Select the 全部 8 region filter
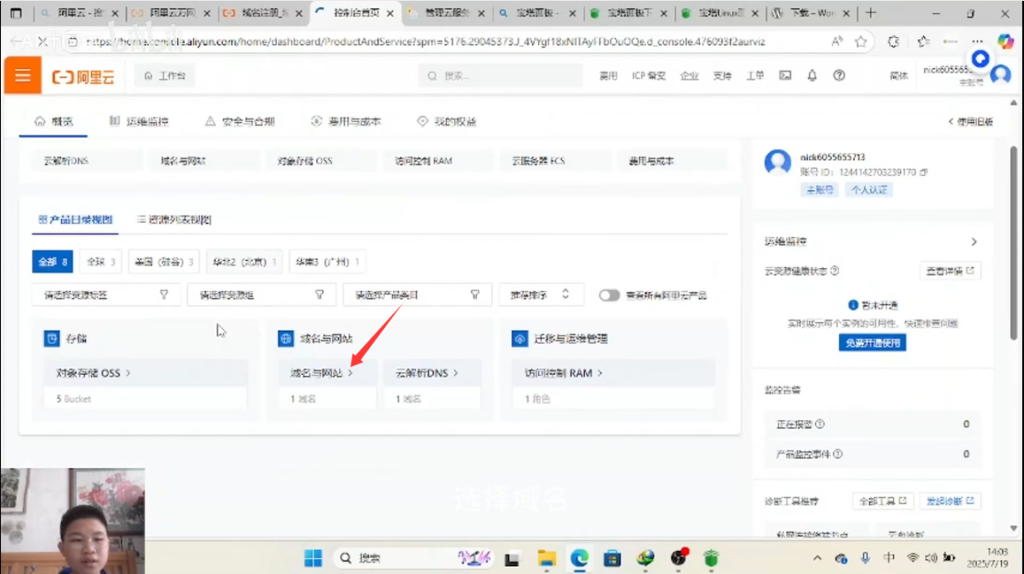The height and width of the screenshot is (574, 1024). coord(52,261)
